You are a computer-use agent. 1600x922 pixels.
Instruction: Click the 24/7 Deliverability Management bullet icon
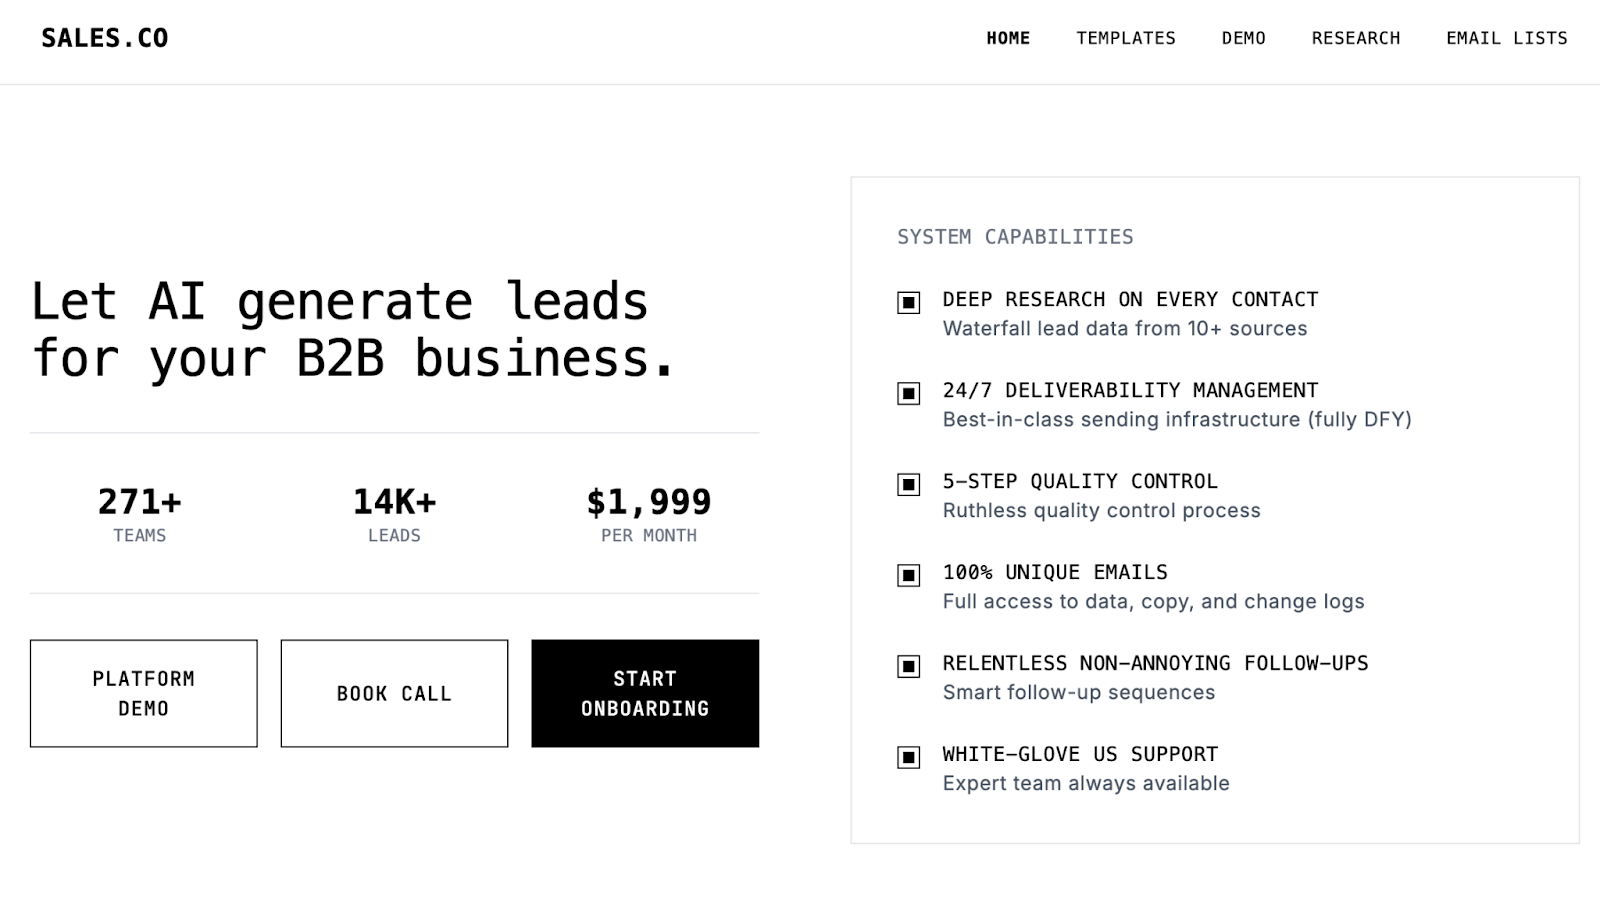(908, 393)
